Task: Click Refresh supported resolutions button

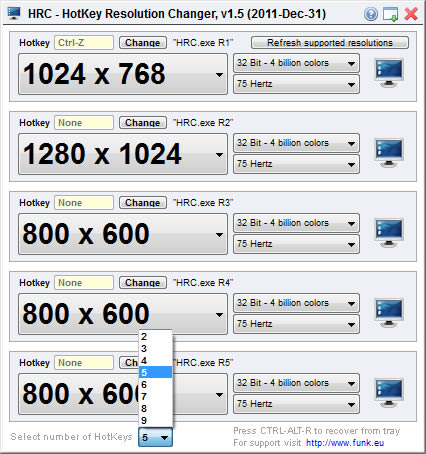Action: point(330,43)
